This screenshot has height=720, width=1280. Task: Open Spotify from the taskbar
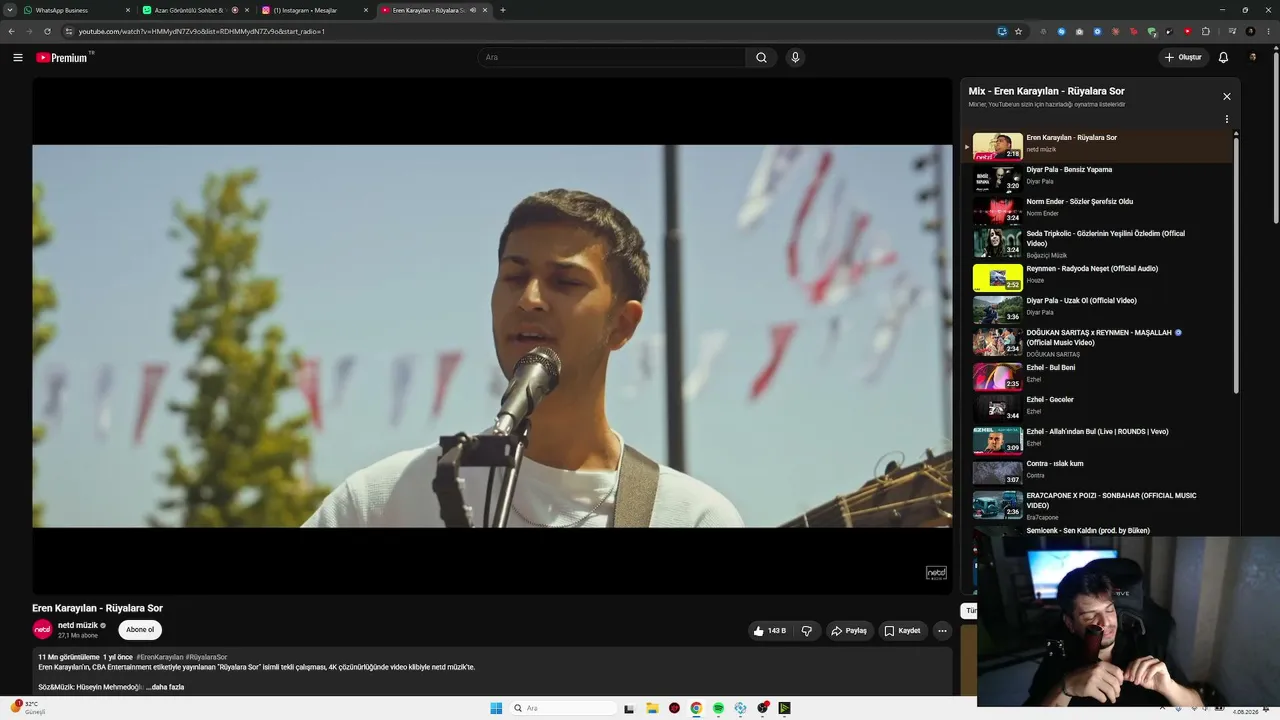[718, 708]
